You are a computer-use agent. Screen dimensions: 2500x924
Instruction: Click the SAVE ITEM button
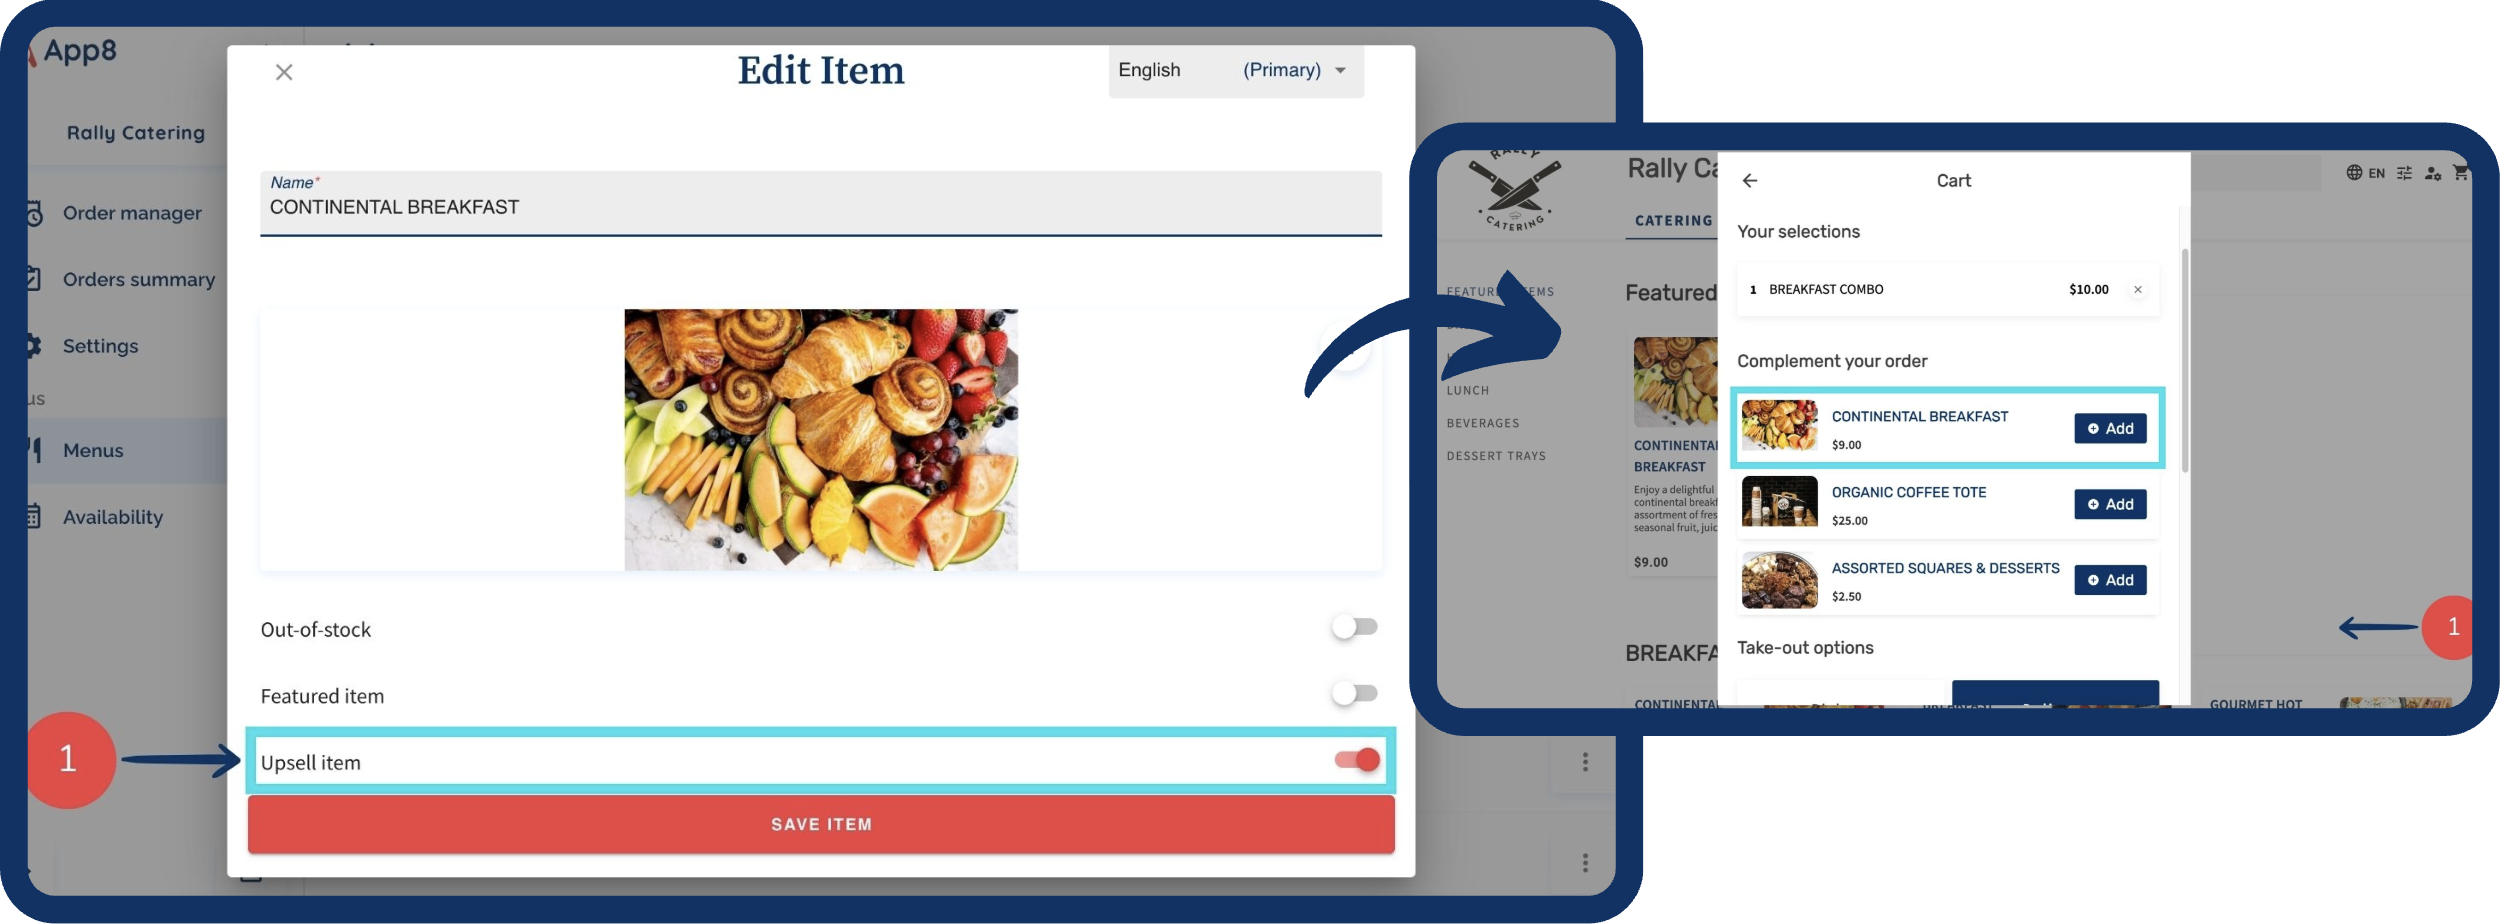point(821,824)
